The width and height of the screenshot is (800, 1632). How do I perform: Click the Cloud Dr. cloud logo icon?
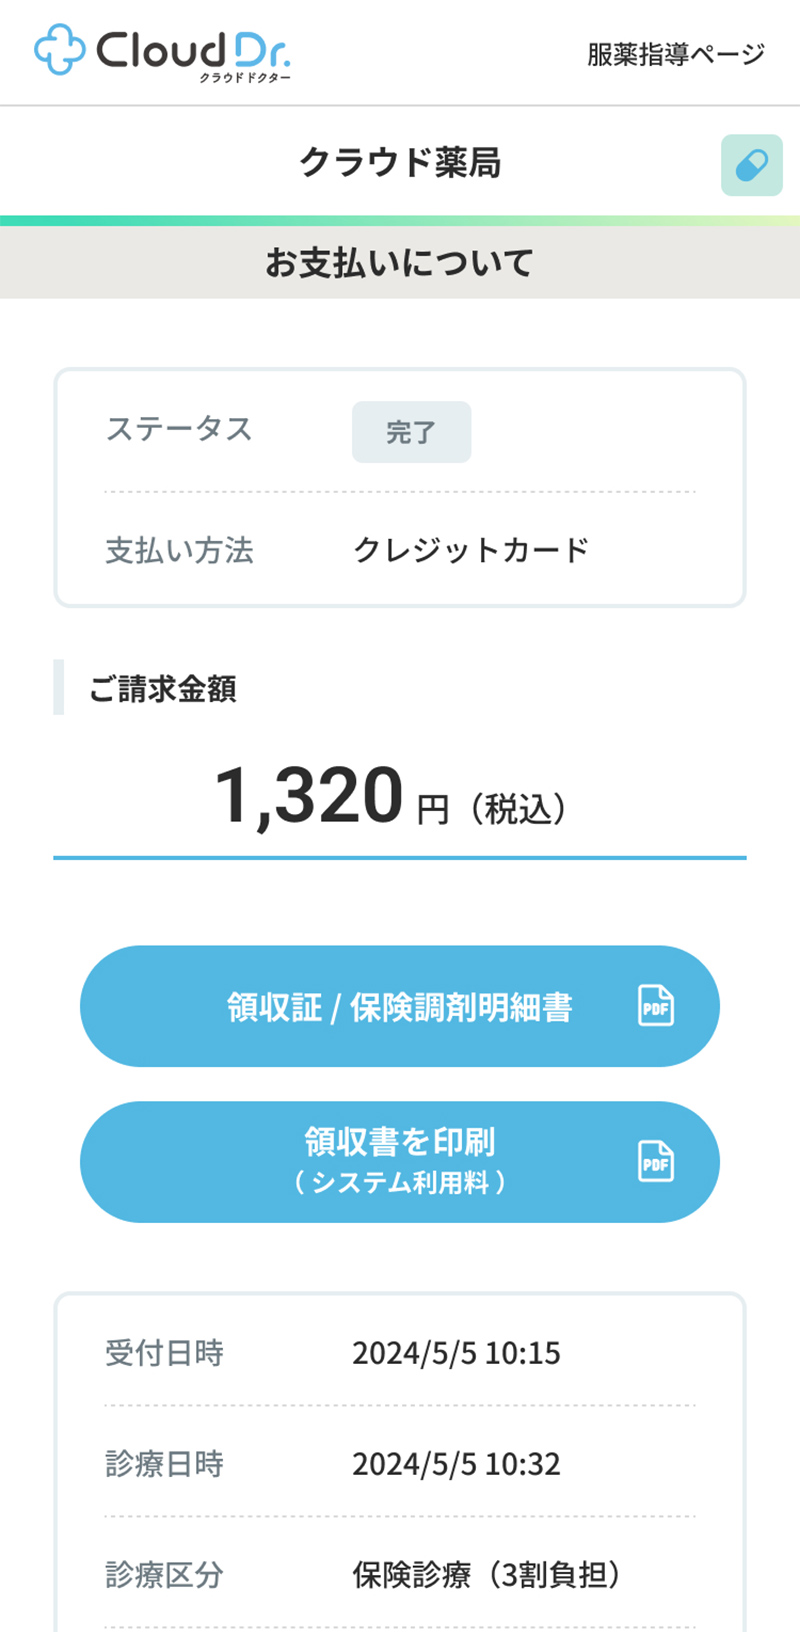60,50
